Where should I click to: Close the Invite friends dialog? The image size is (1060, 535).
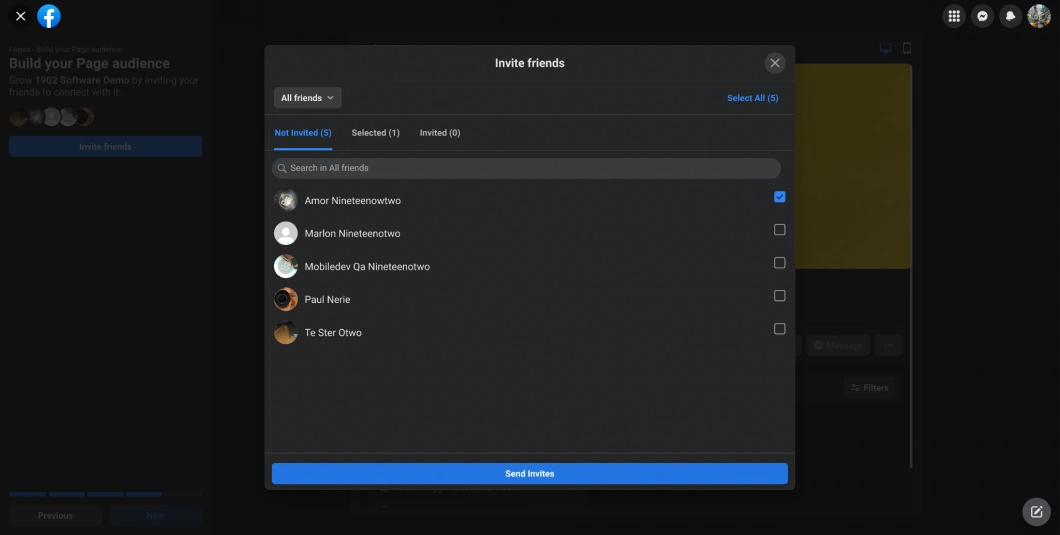point(775,63)
